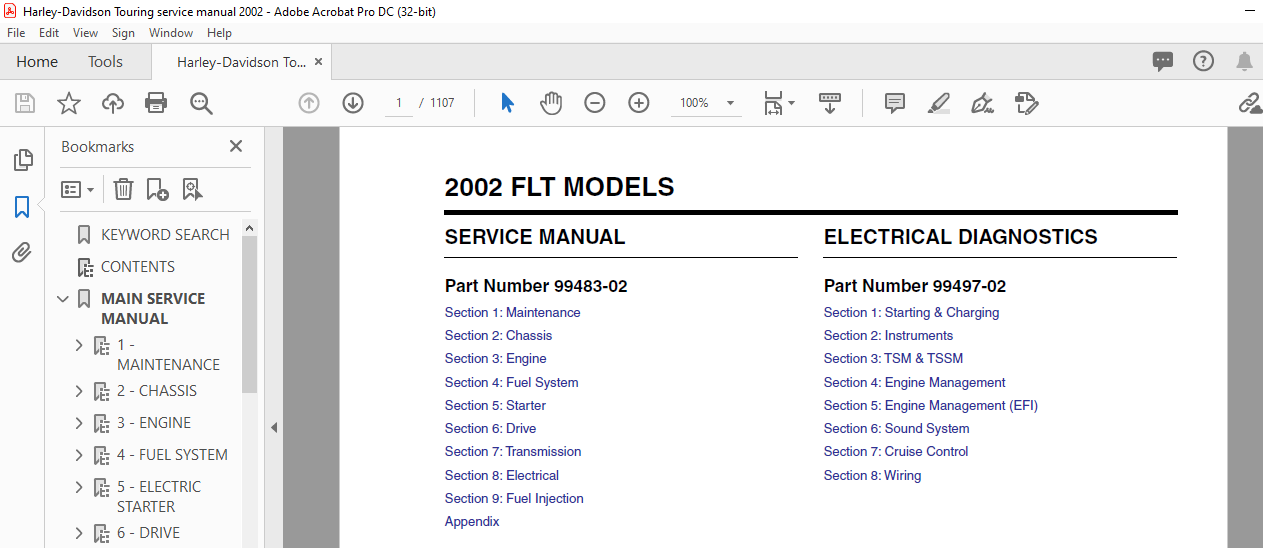Click the zoom out minus icon

(595, 103)
